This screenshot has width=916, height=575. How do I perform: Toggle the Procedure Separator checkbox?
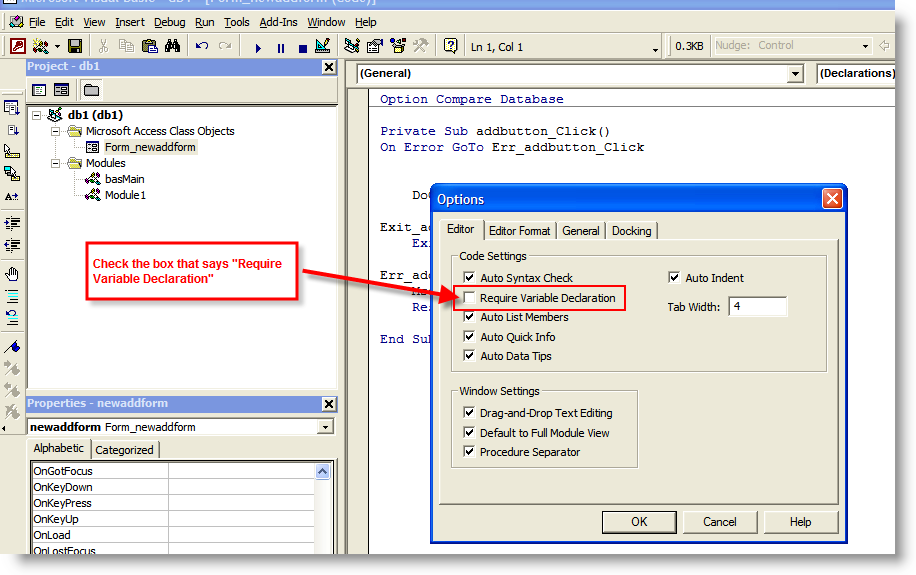(x=470, y=452)
